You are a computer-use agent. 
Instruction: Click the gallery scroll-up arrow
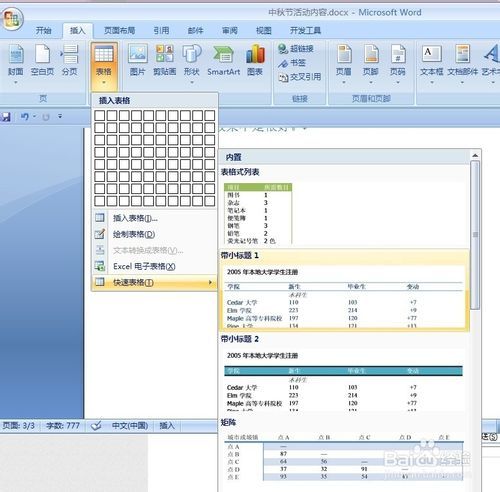pyautogui.click(x=475, y=155)
